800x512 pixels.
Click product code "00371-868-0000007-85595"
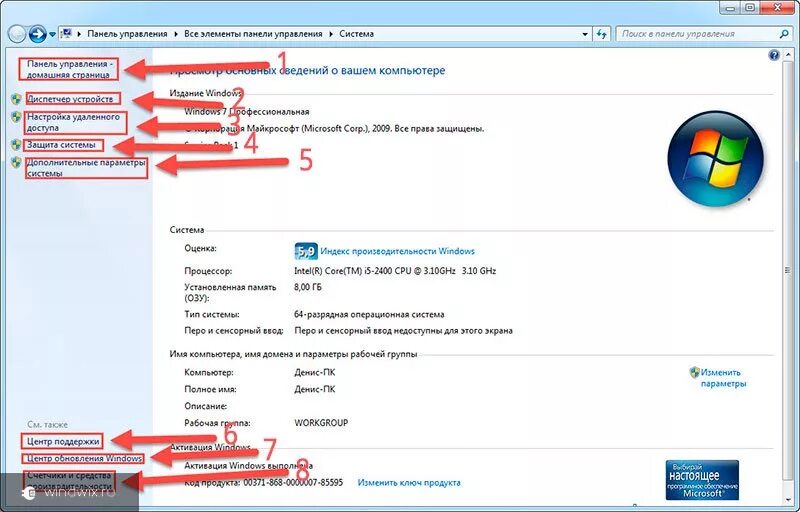point(293,482)
